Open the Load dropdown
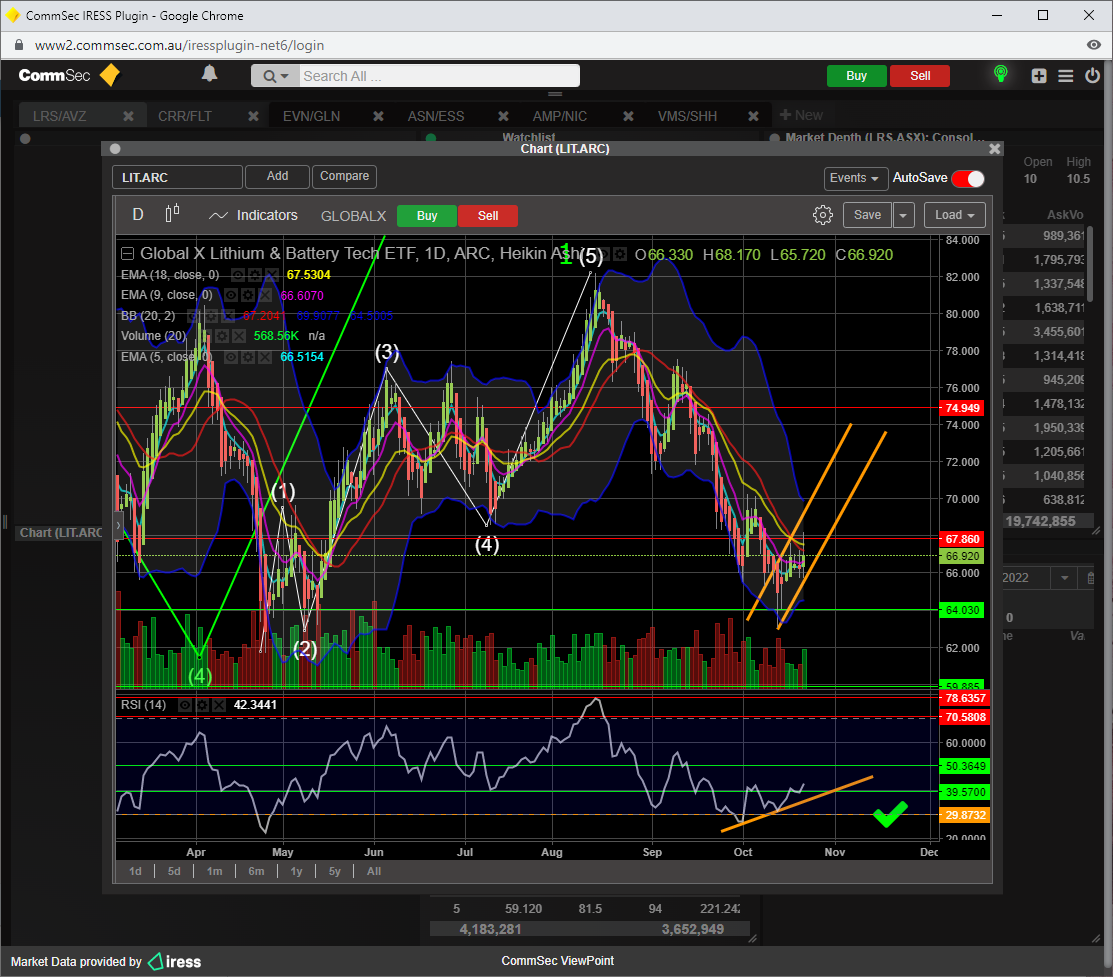This screenshot has height=977, width=1113. pyautogui.click(x=955, y=214)
